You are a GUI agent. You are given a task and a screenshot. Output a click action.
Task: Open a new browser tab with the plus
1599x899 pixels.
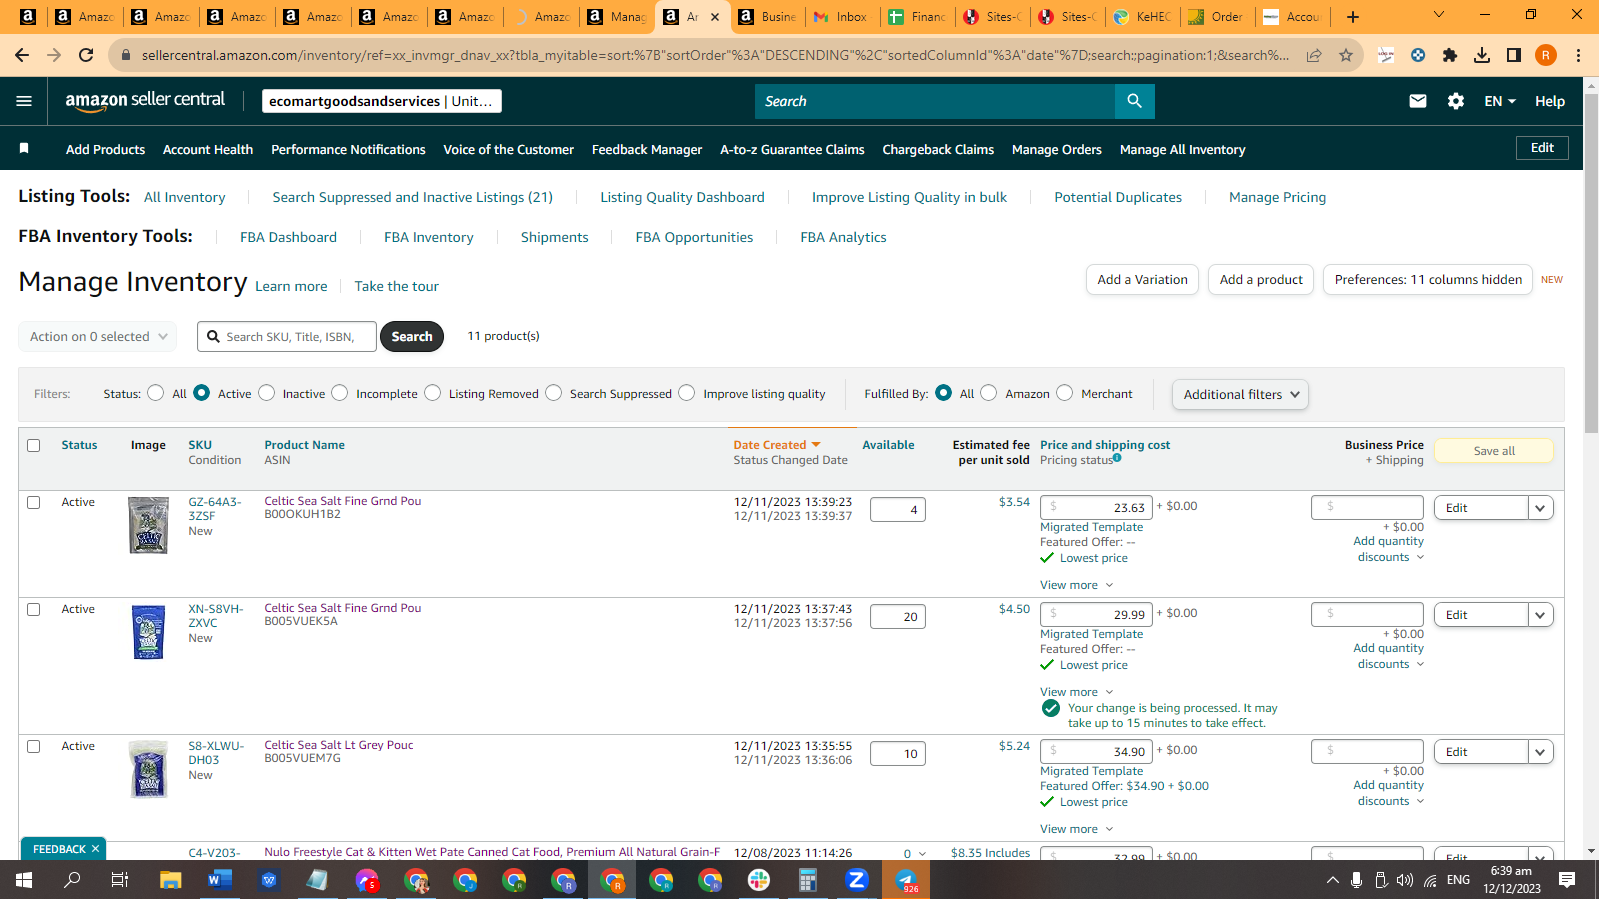(x=1353, y=16)
